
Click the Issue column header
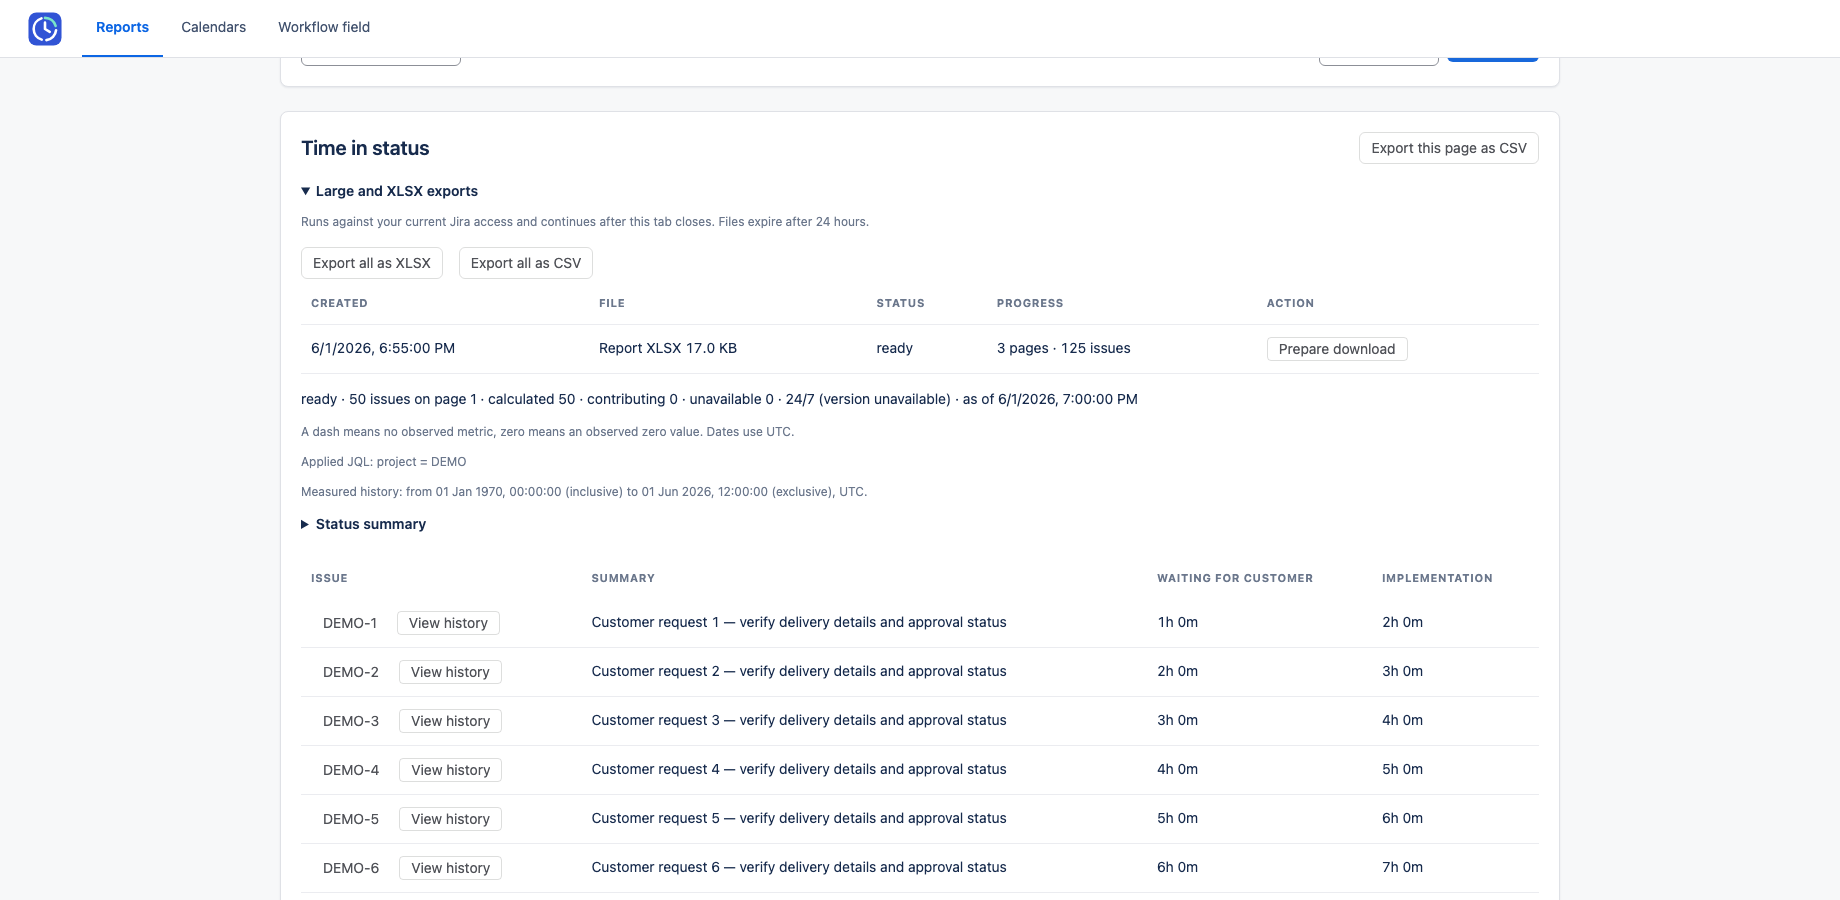[x=329, y=578]
